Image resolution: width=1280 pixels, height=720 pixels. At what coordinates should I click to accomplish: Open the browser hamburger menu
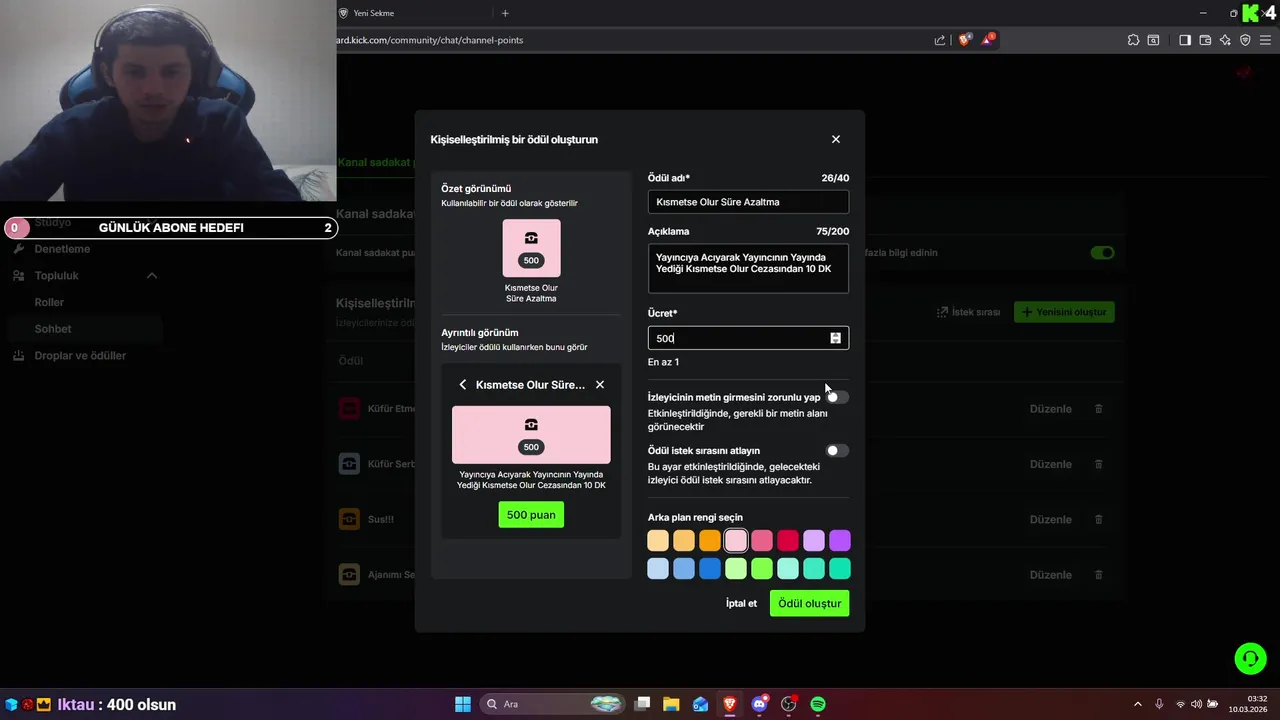pyautogui.click(x=1267, y=40)
